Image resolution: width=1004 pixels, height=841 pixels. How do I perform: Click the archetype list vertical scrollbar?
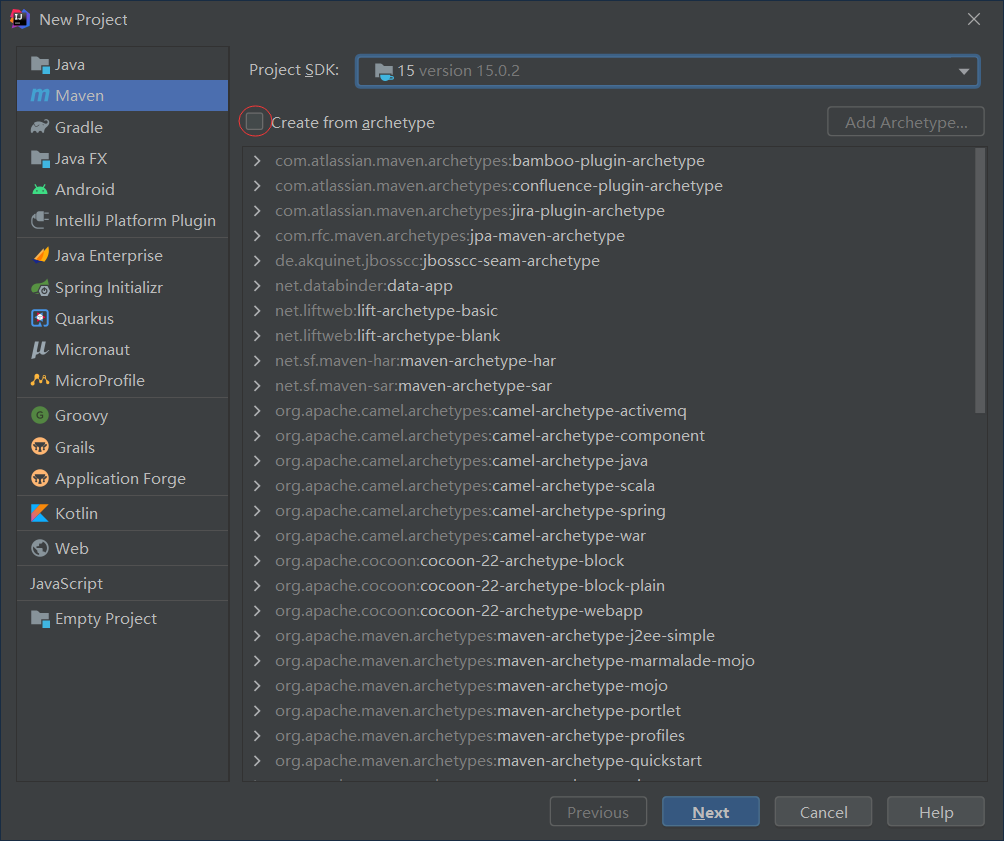(x=980, y=280)
